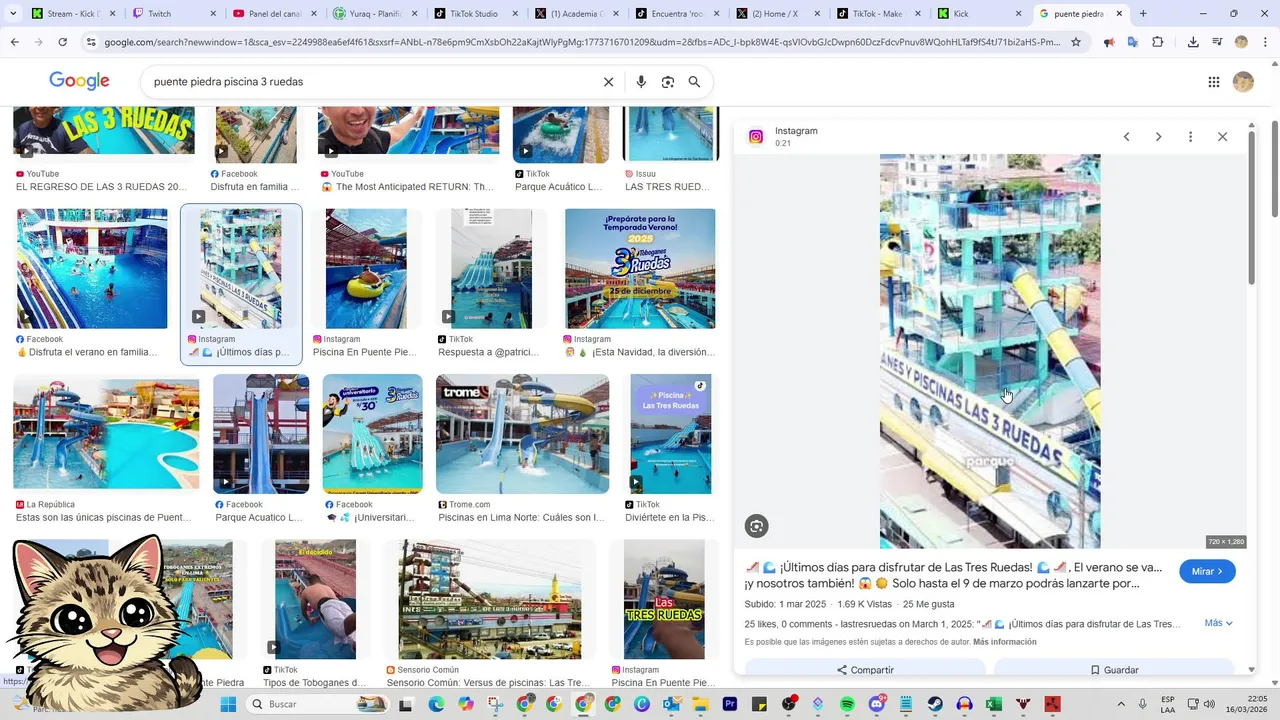Clear the Google search box text
The image size is (1280, 720).
608,82
